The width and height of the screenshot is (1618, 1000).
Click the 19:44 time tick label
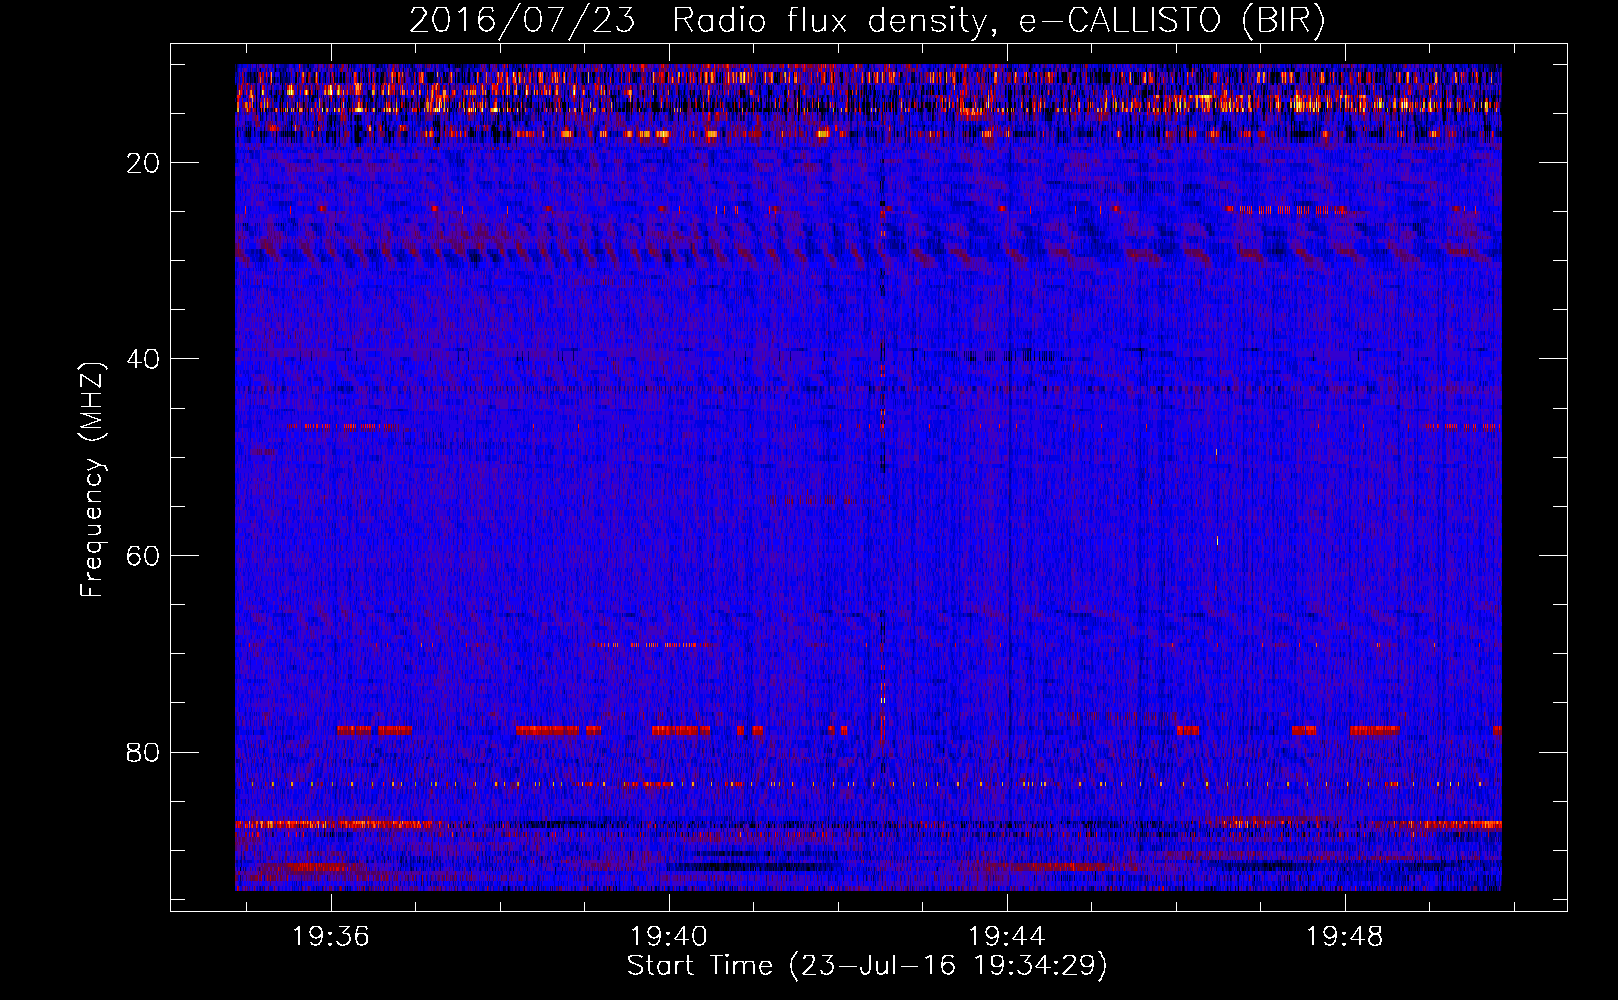[x=1007, y=936]
